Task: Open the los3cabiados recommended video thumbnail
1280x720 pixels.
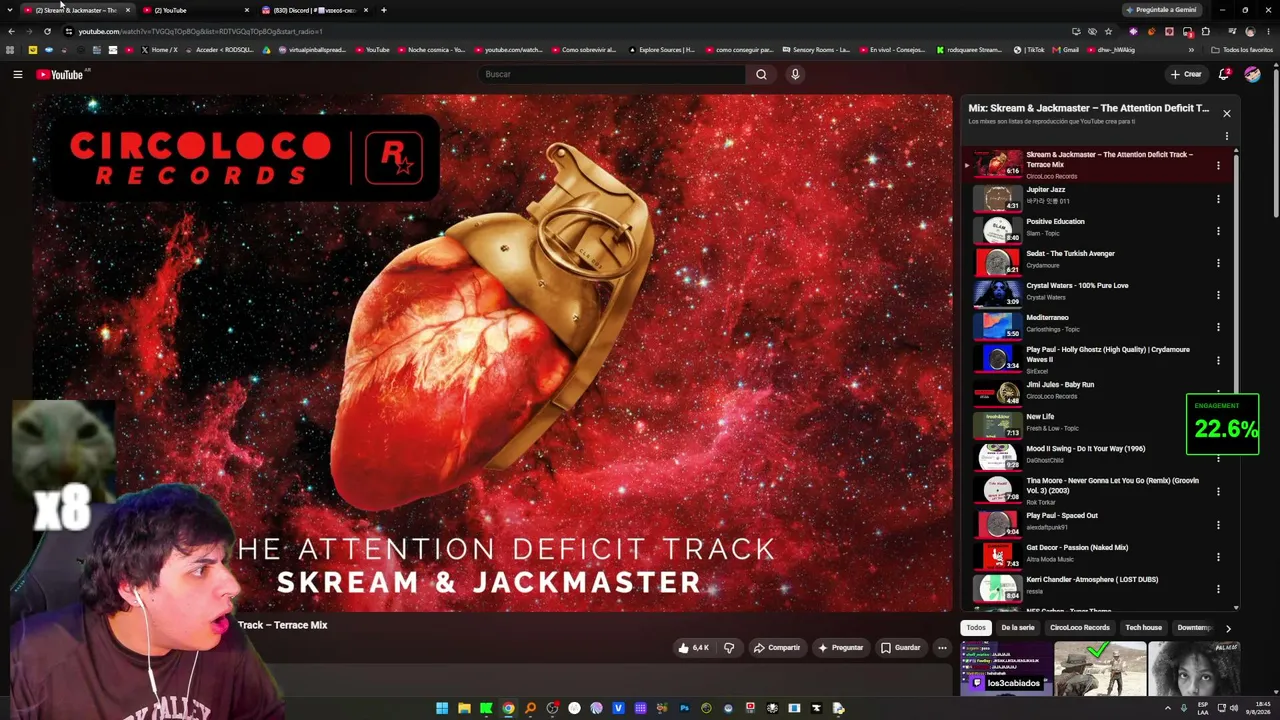Action: pyautogui.click(x=1006, y=668)
